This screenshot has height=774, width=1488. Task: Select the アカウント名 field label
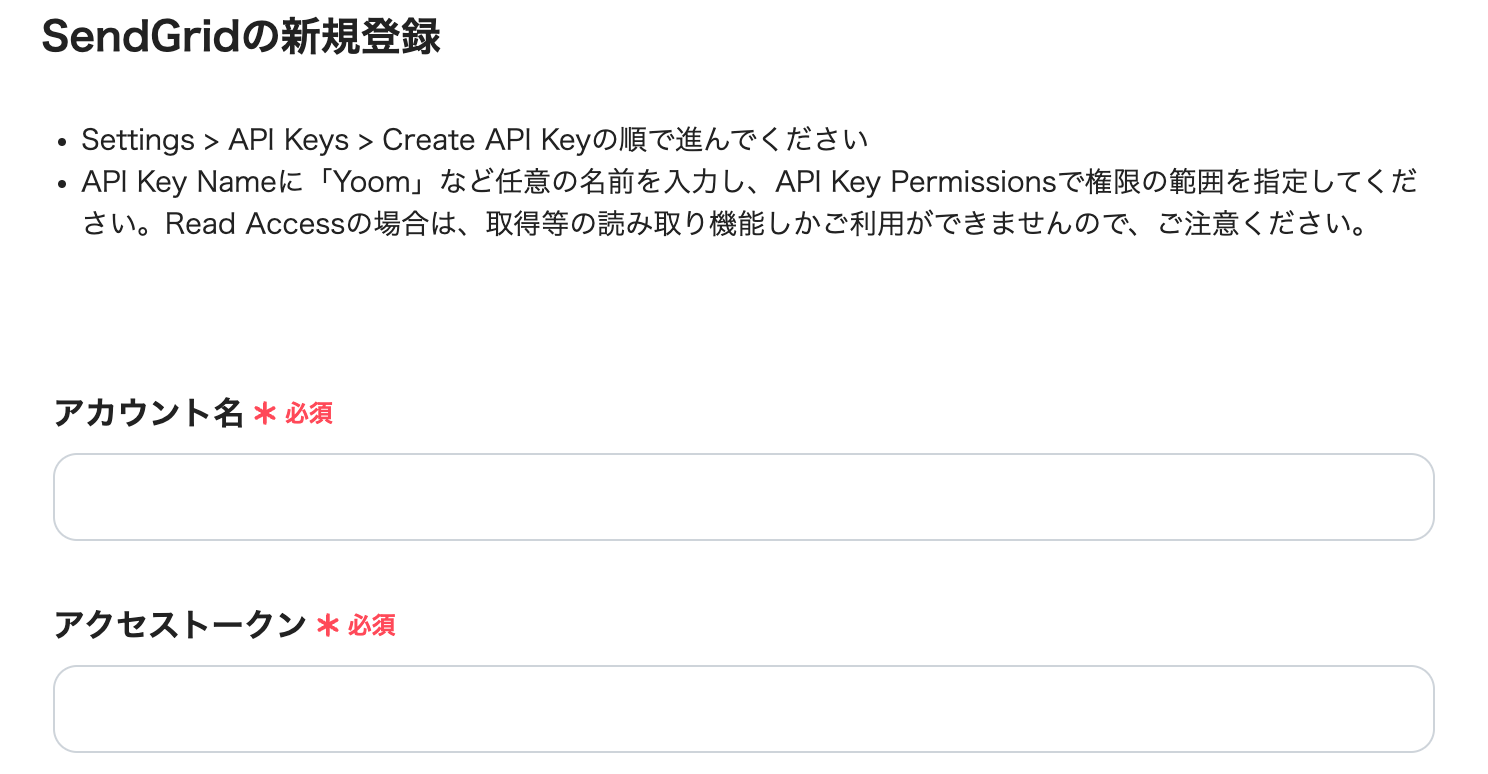[148, 413]
